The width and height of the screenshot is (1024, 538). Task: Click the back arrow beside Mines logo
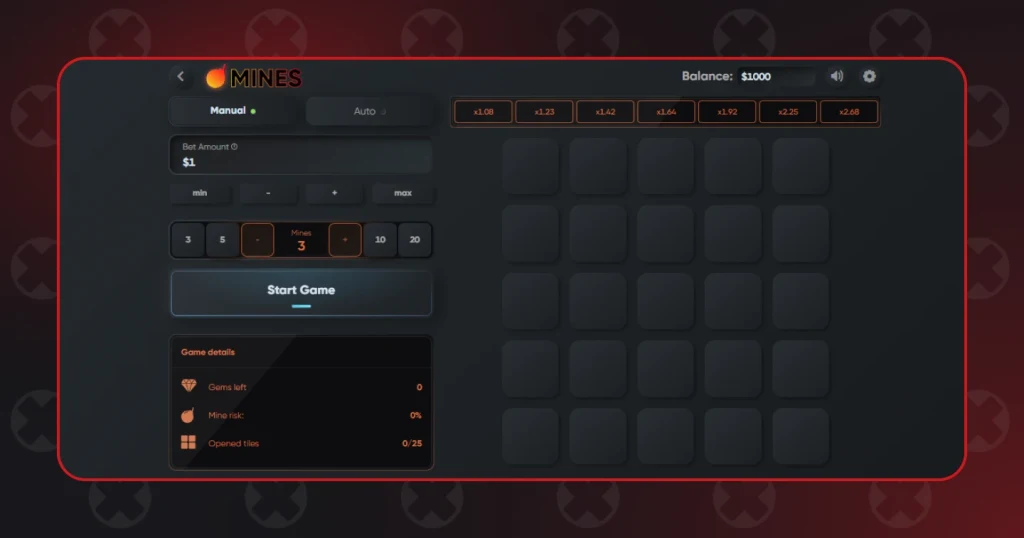181,76
